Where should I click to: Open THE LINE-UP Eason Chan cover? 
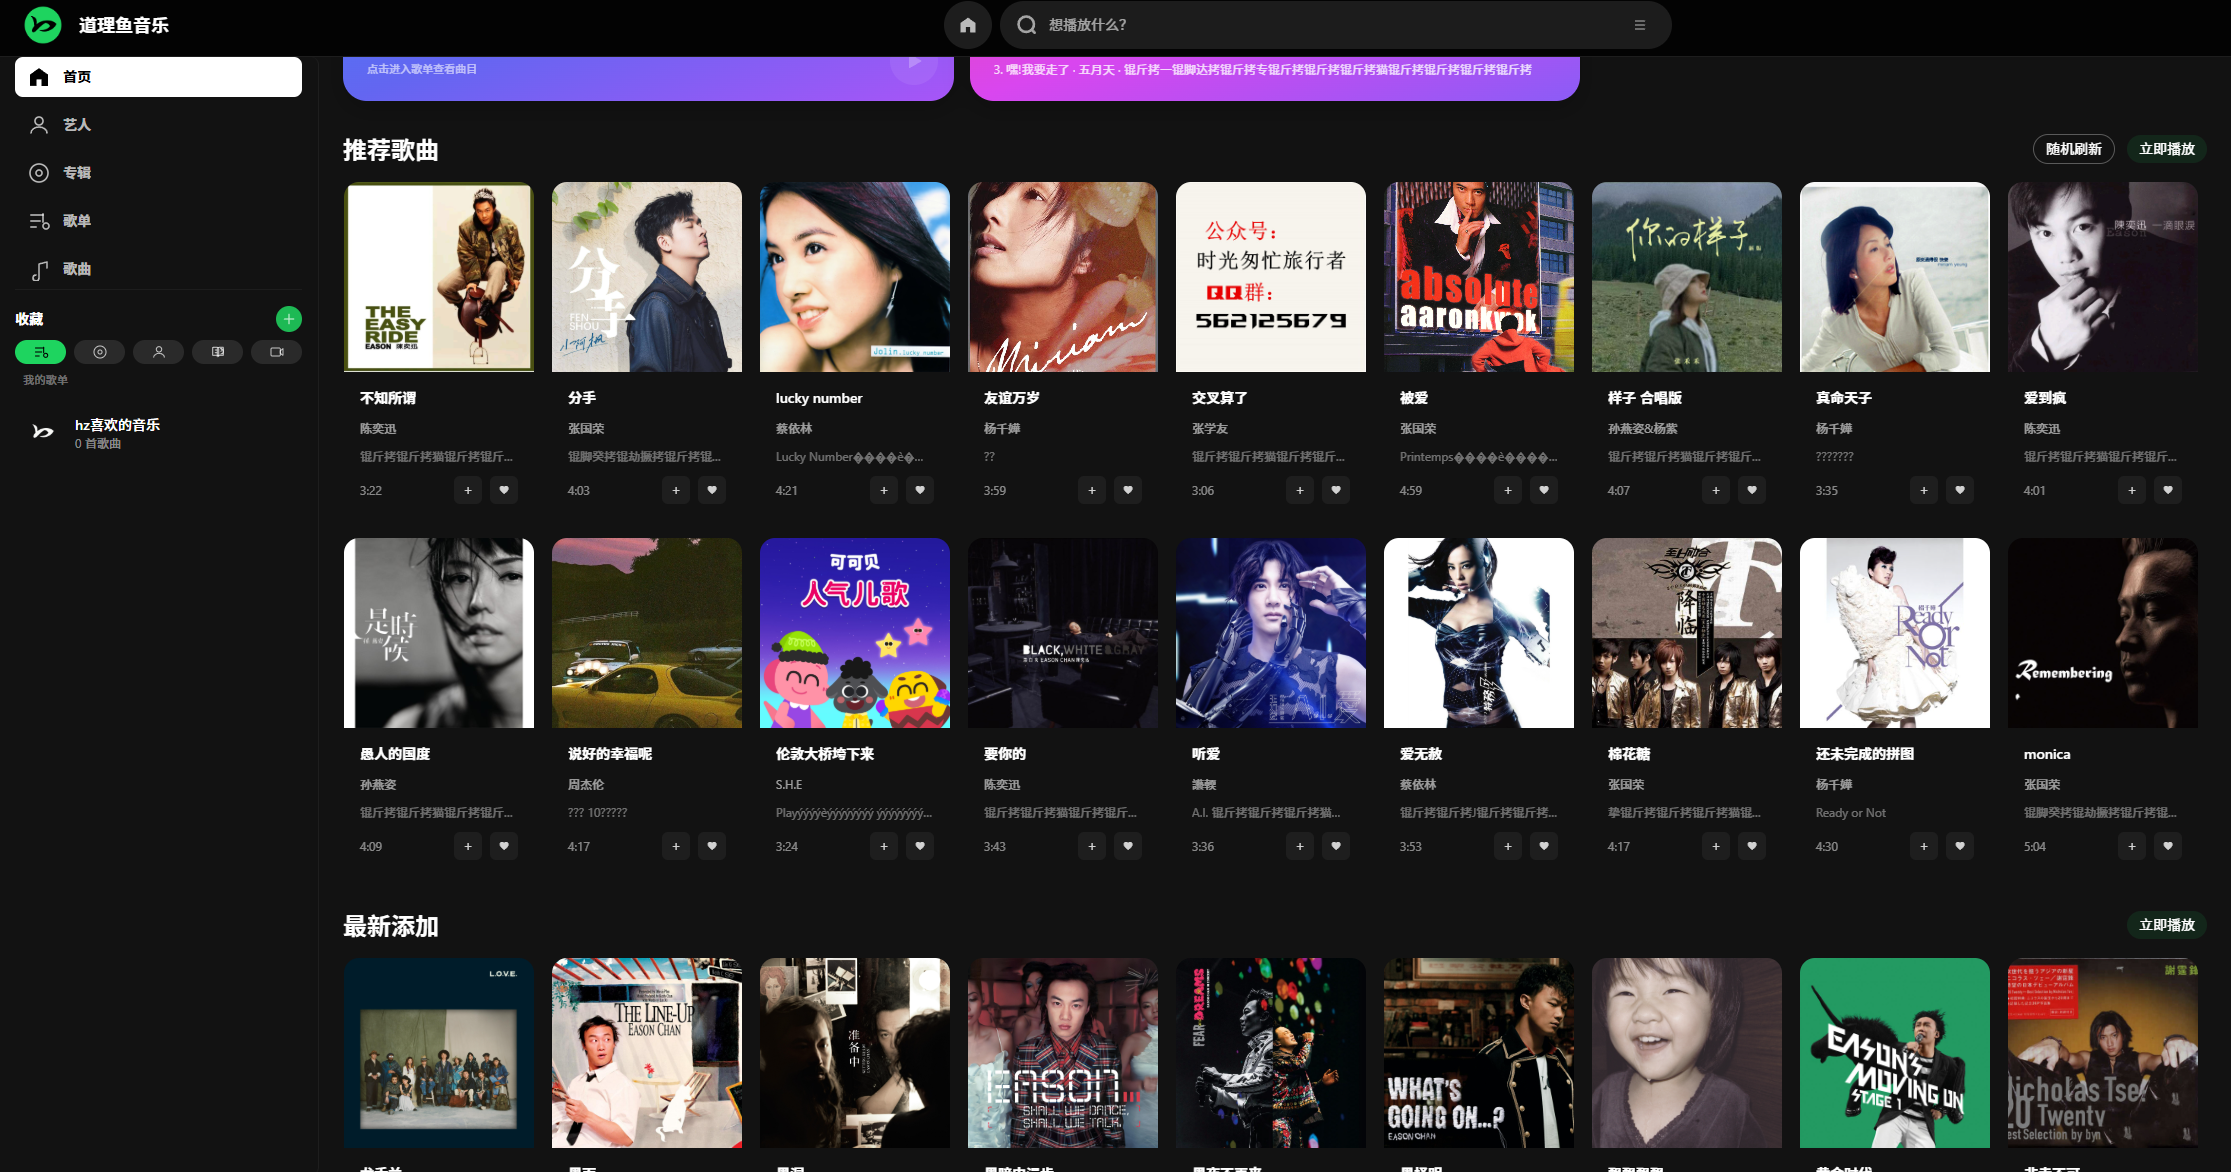click(x=647, y=1053)
